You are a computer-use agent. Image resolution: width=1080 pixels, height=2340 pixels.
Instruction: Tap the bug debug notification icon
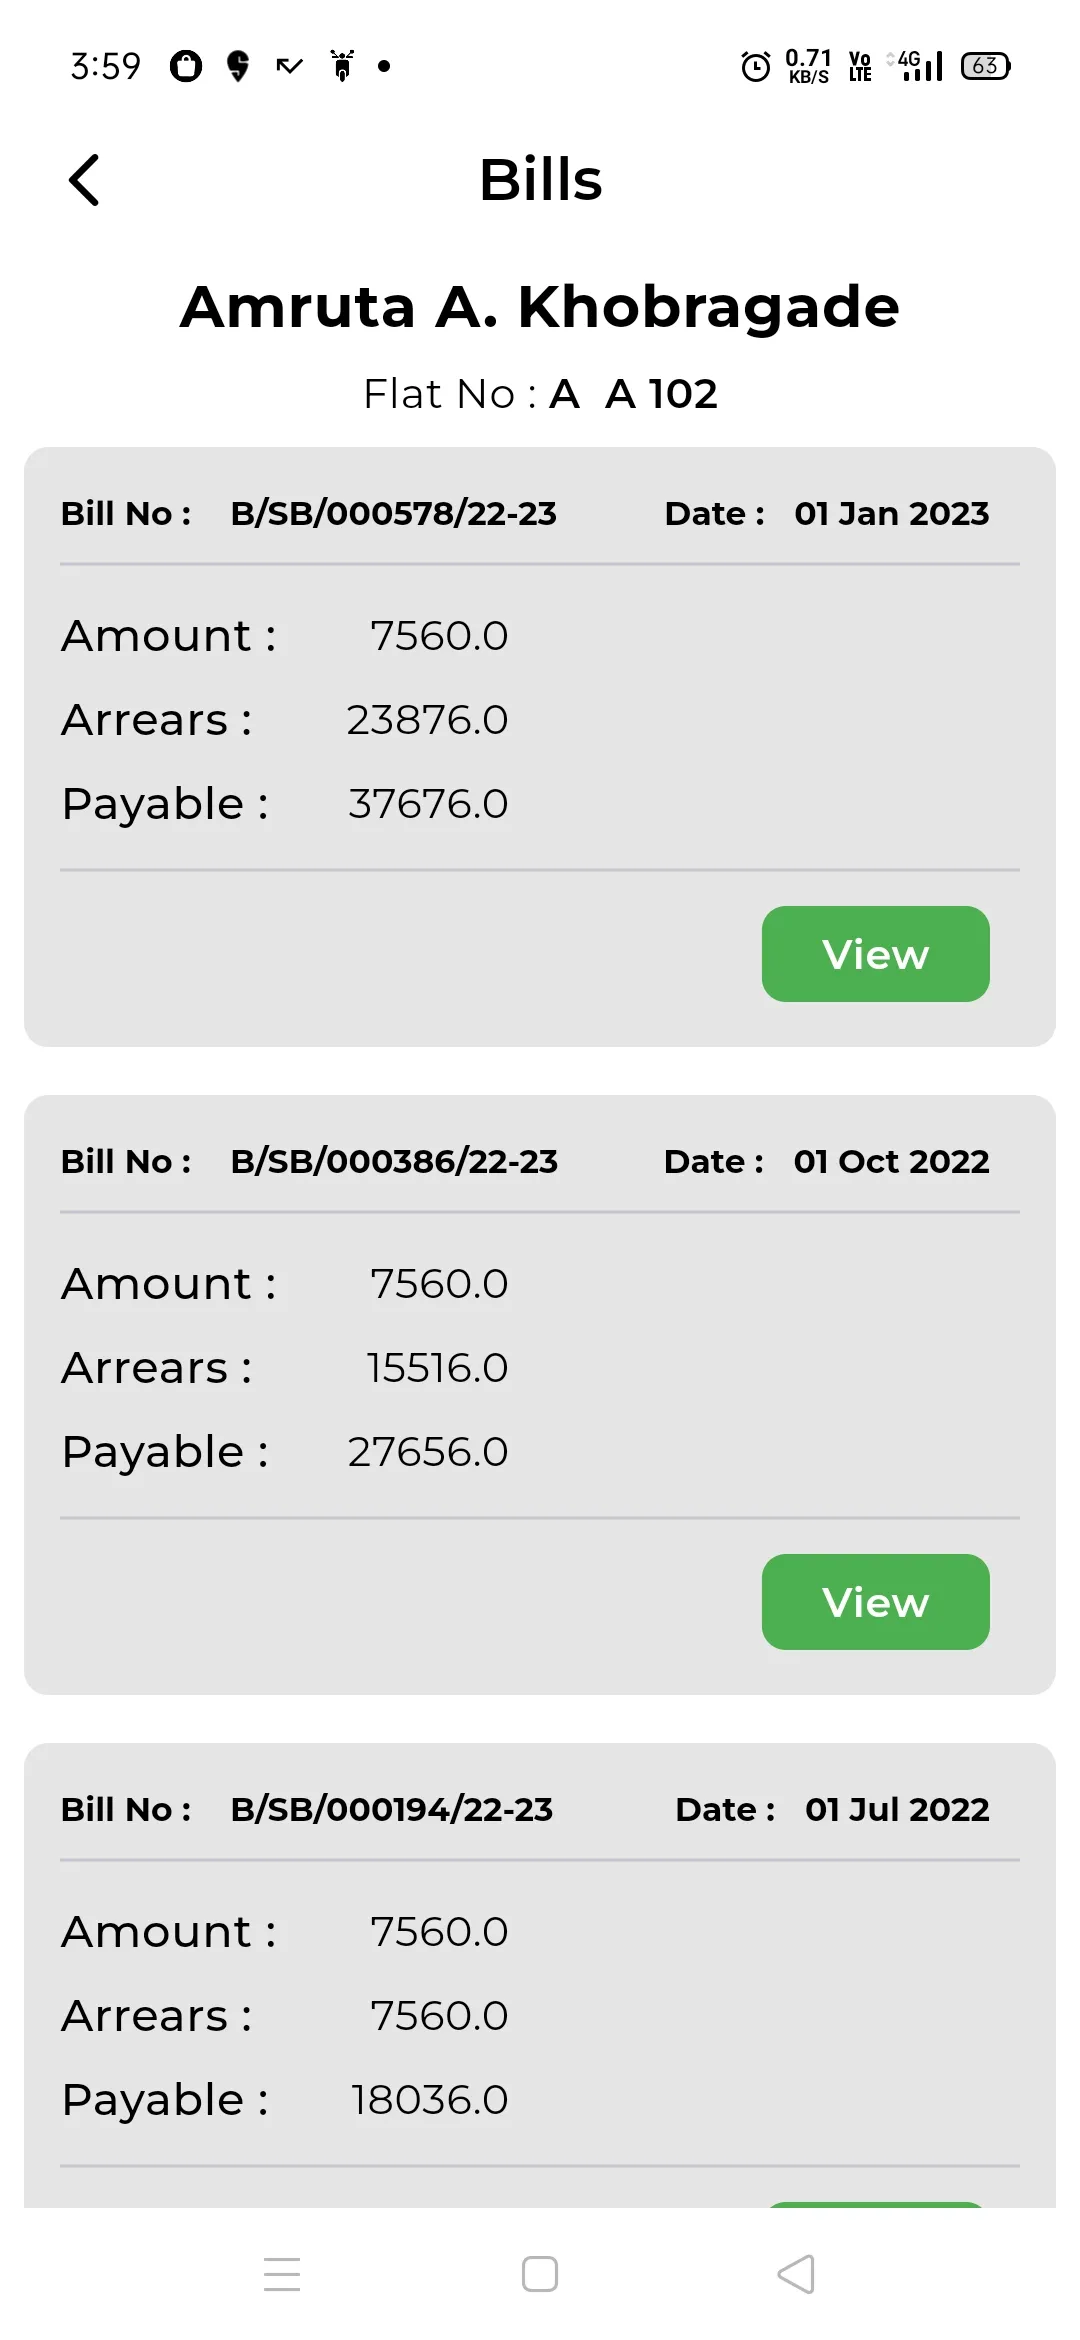click(342, 66)
